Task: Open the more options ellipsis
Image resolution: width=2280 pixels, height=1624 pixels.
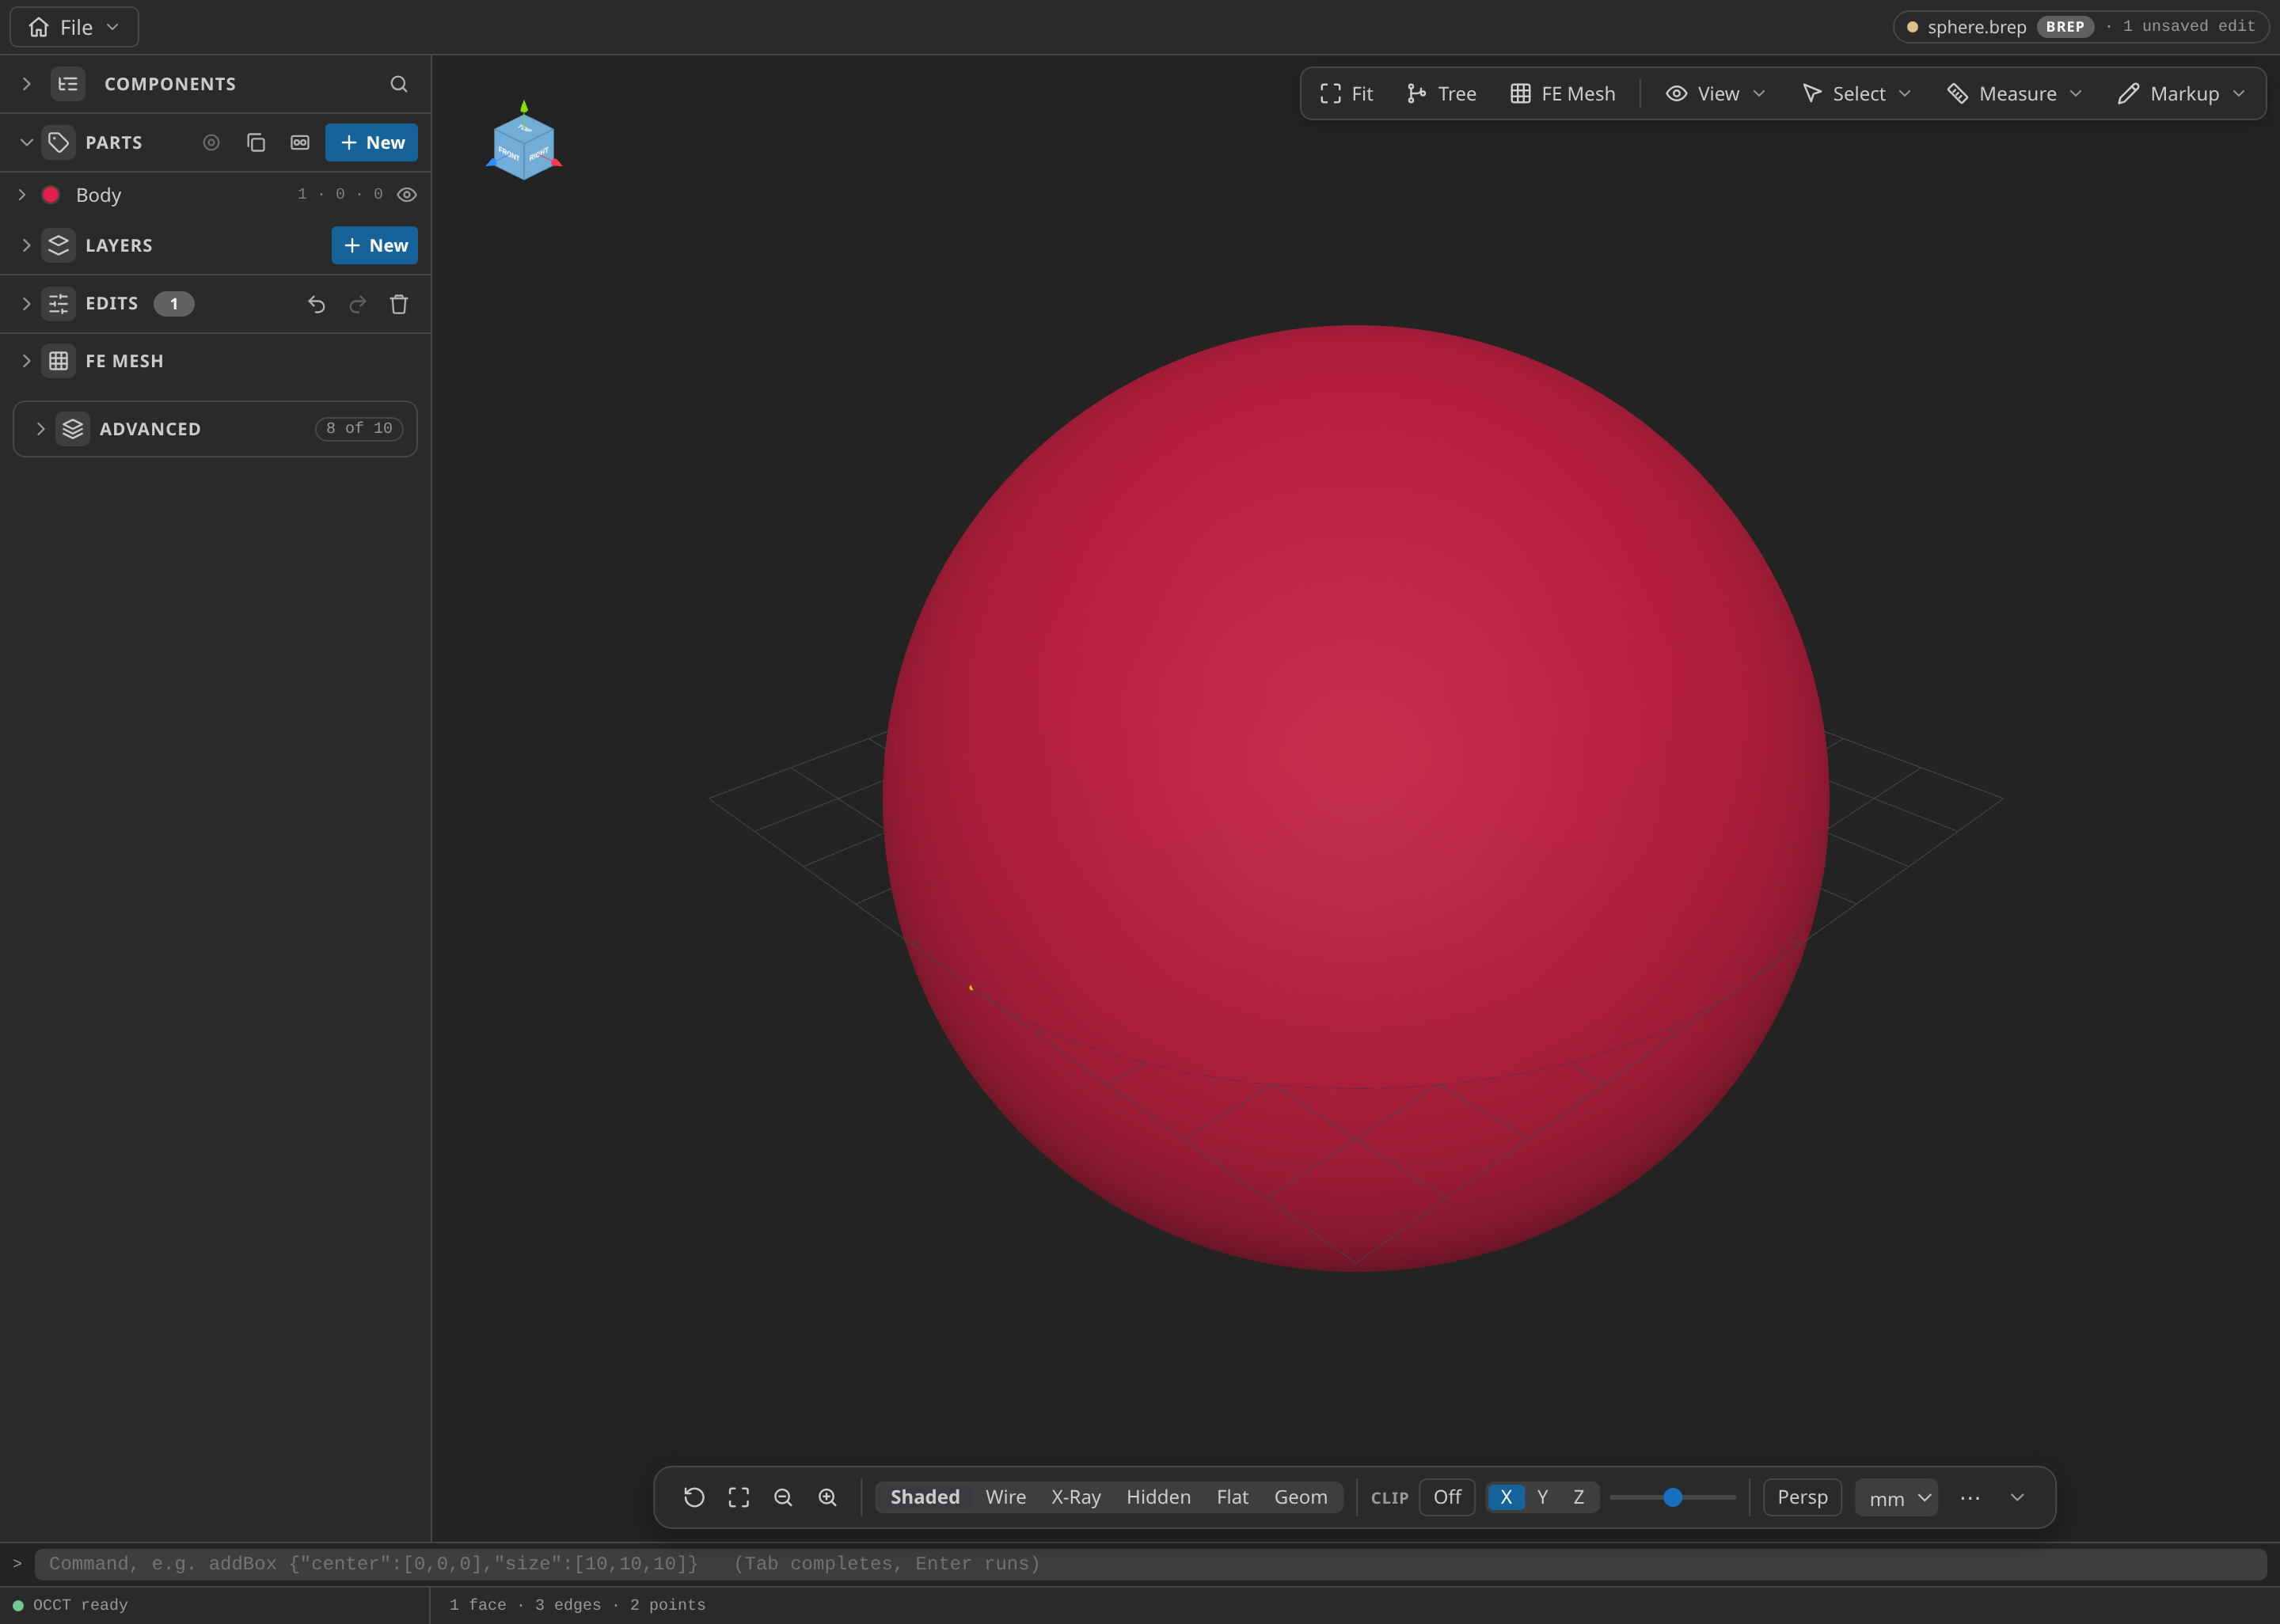Action: [1970, 1497]
